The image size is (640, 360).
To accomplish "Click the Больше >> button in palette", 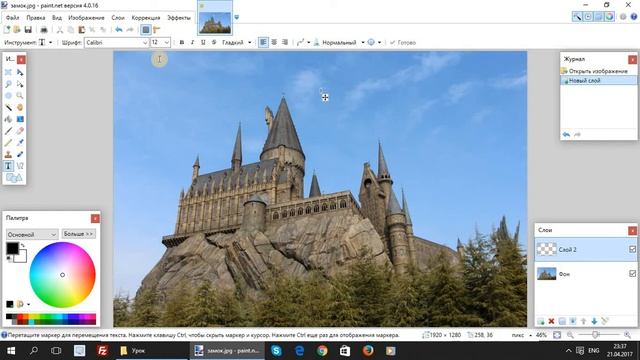I will tap(79, 234).
